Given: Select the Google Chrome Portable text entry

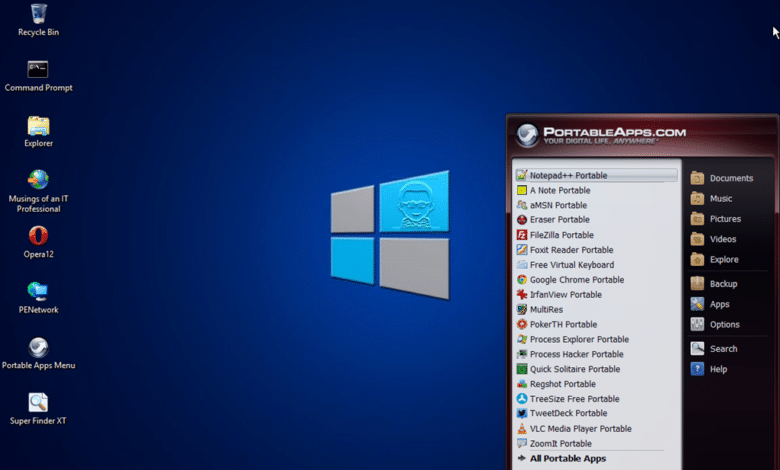Looking at the screenshot, I should (x=577, y=280).
